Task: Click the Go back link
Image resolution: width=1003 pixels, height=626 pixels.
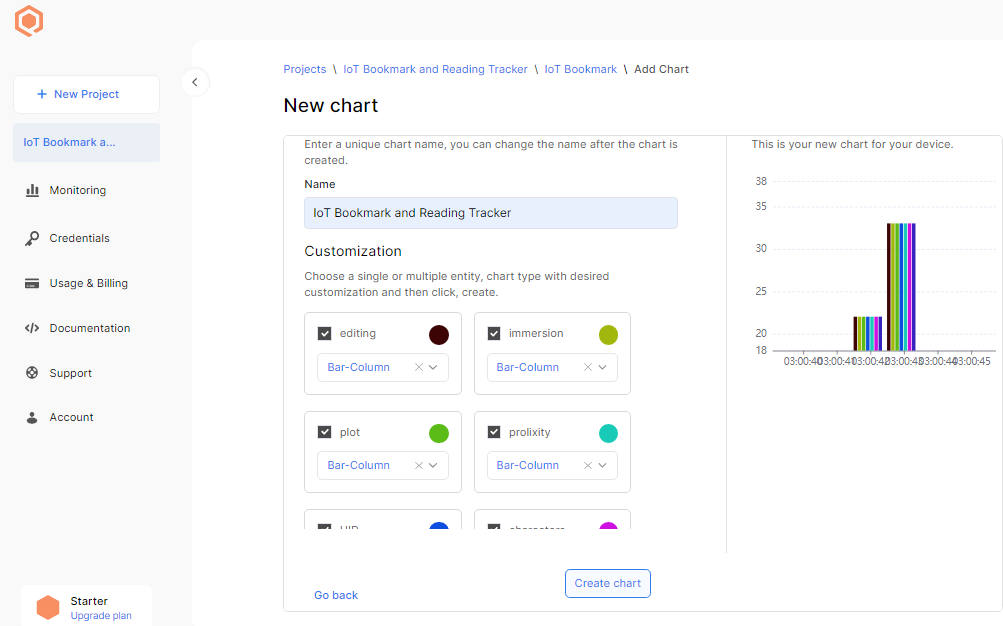Action: pos(335,595)
